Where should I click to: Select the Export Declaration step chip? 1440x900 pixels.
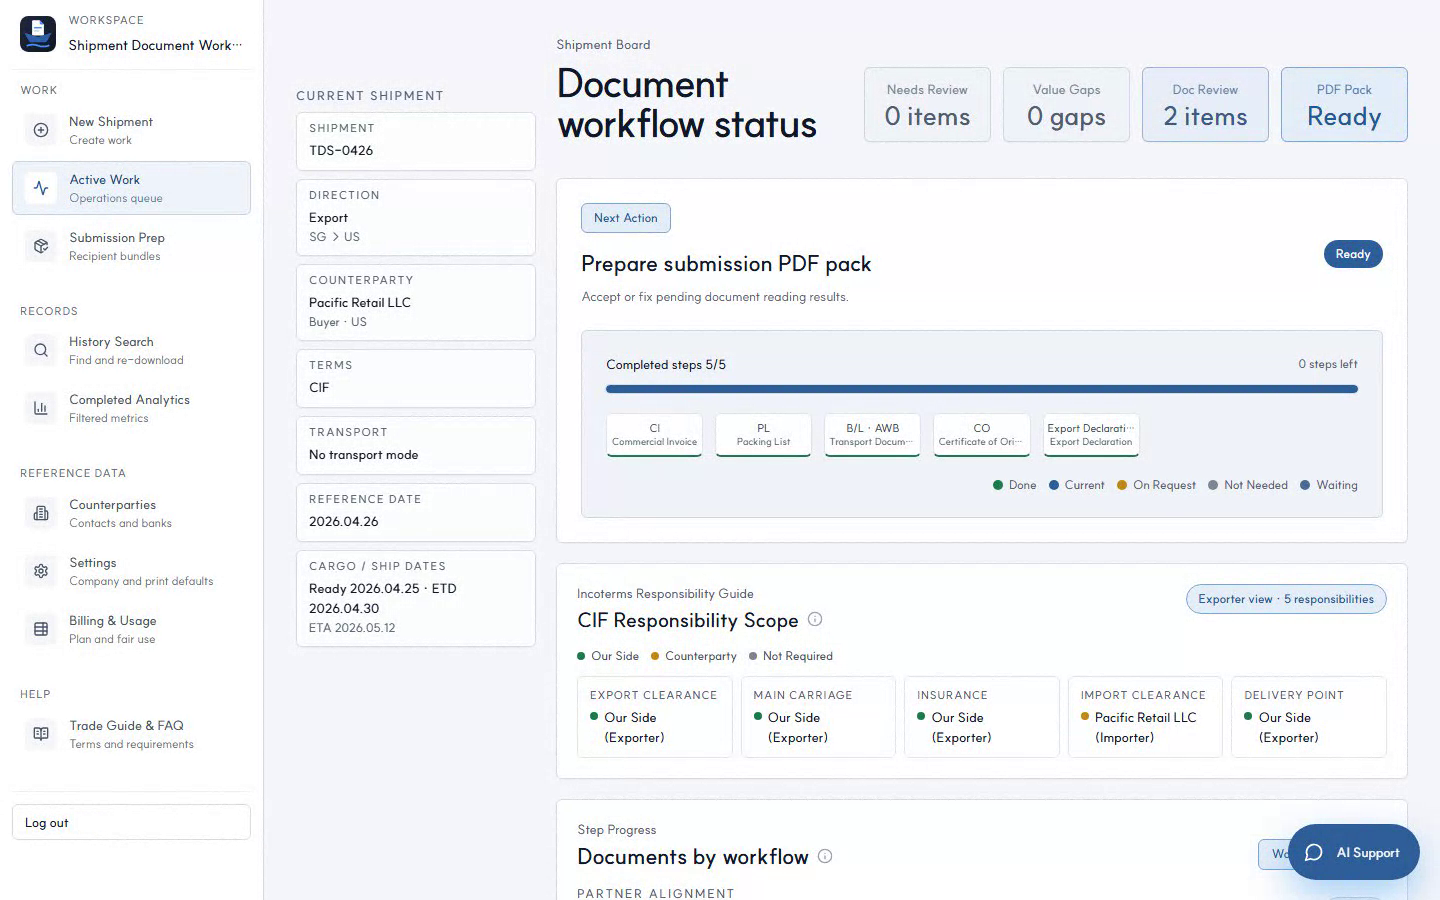click(x=1091, y=435)
